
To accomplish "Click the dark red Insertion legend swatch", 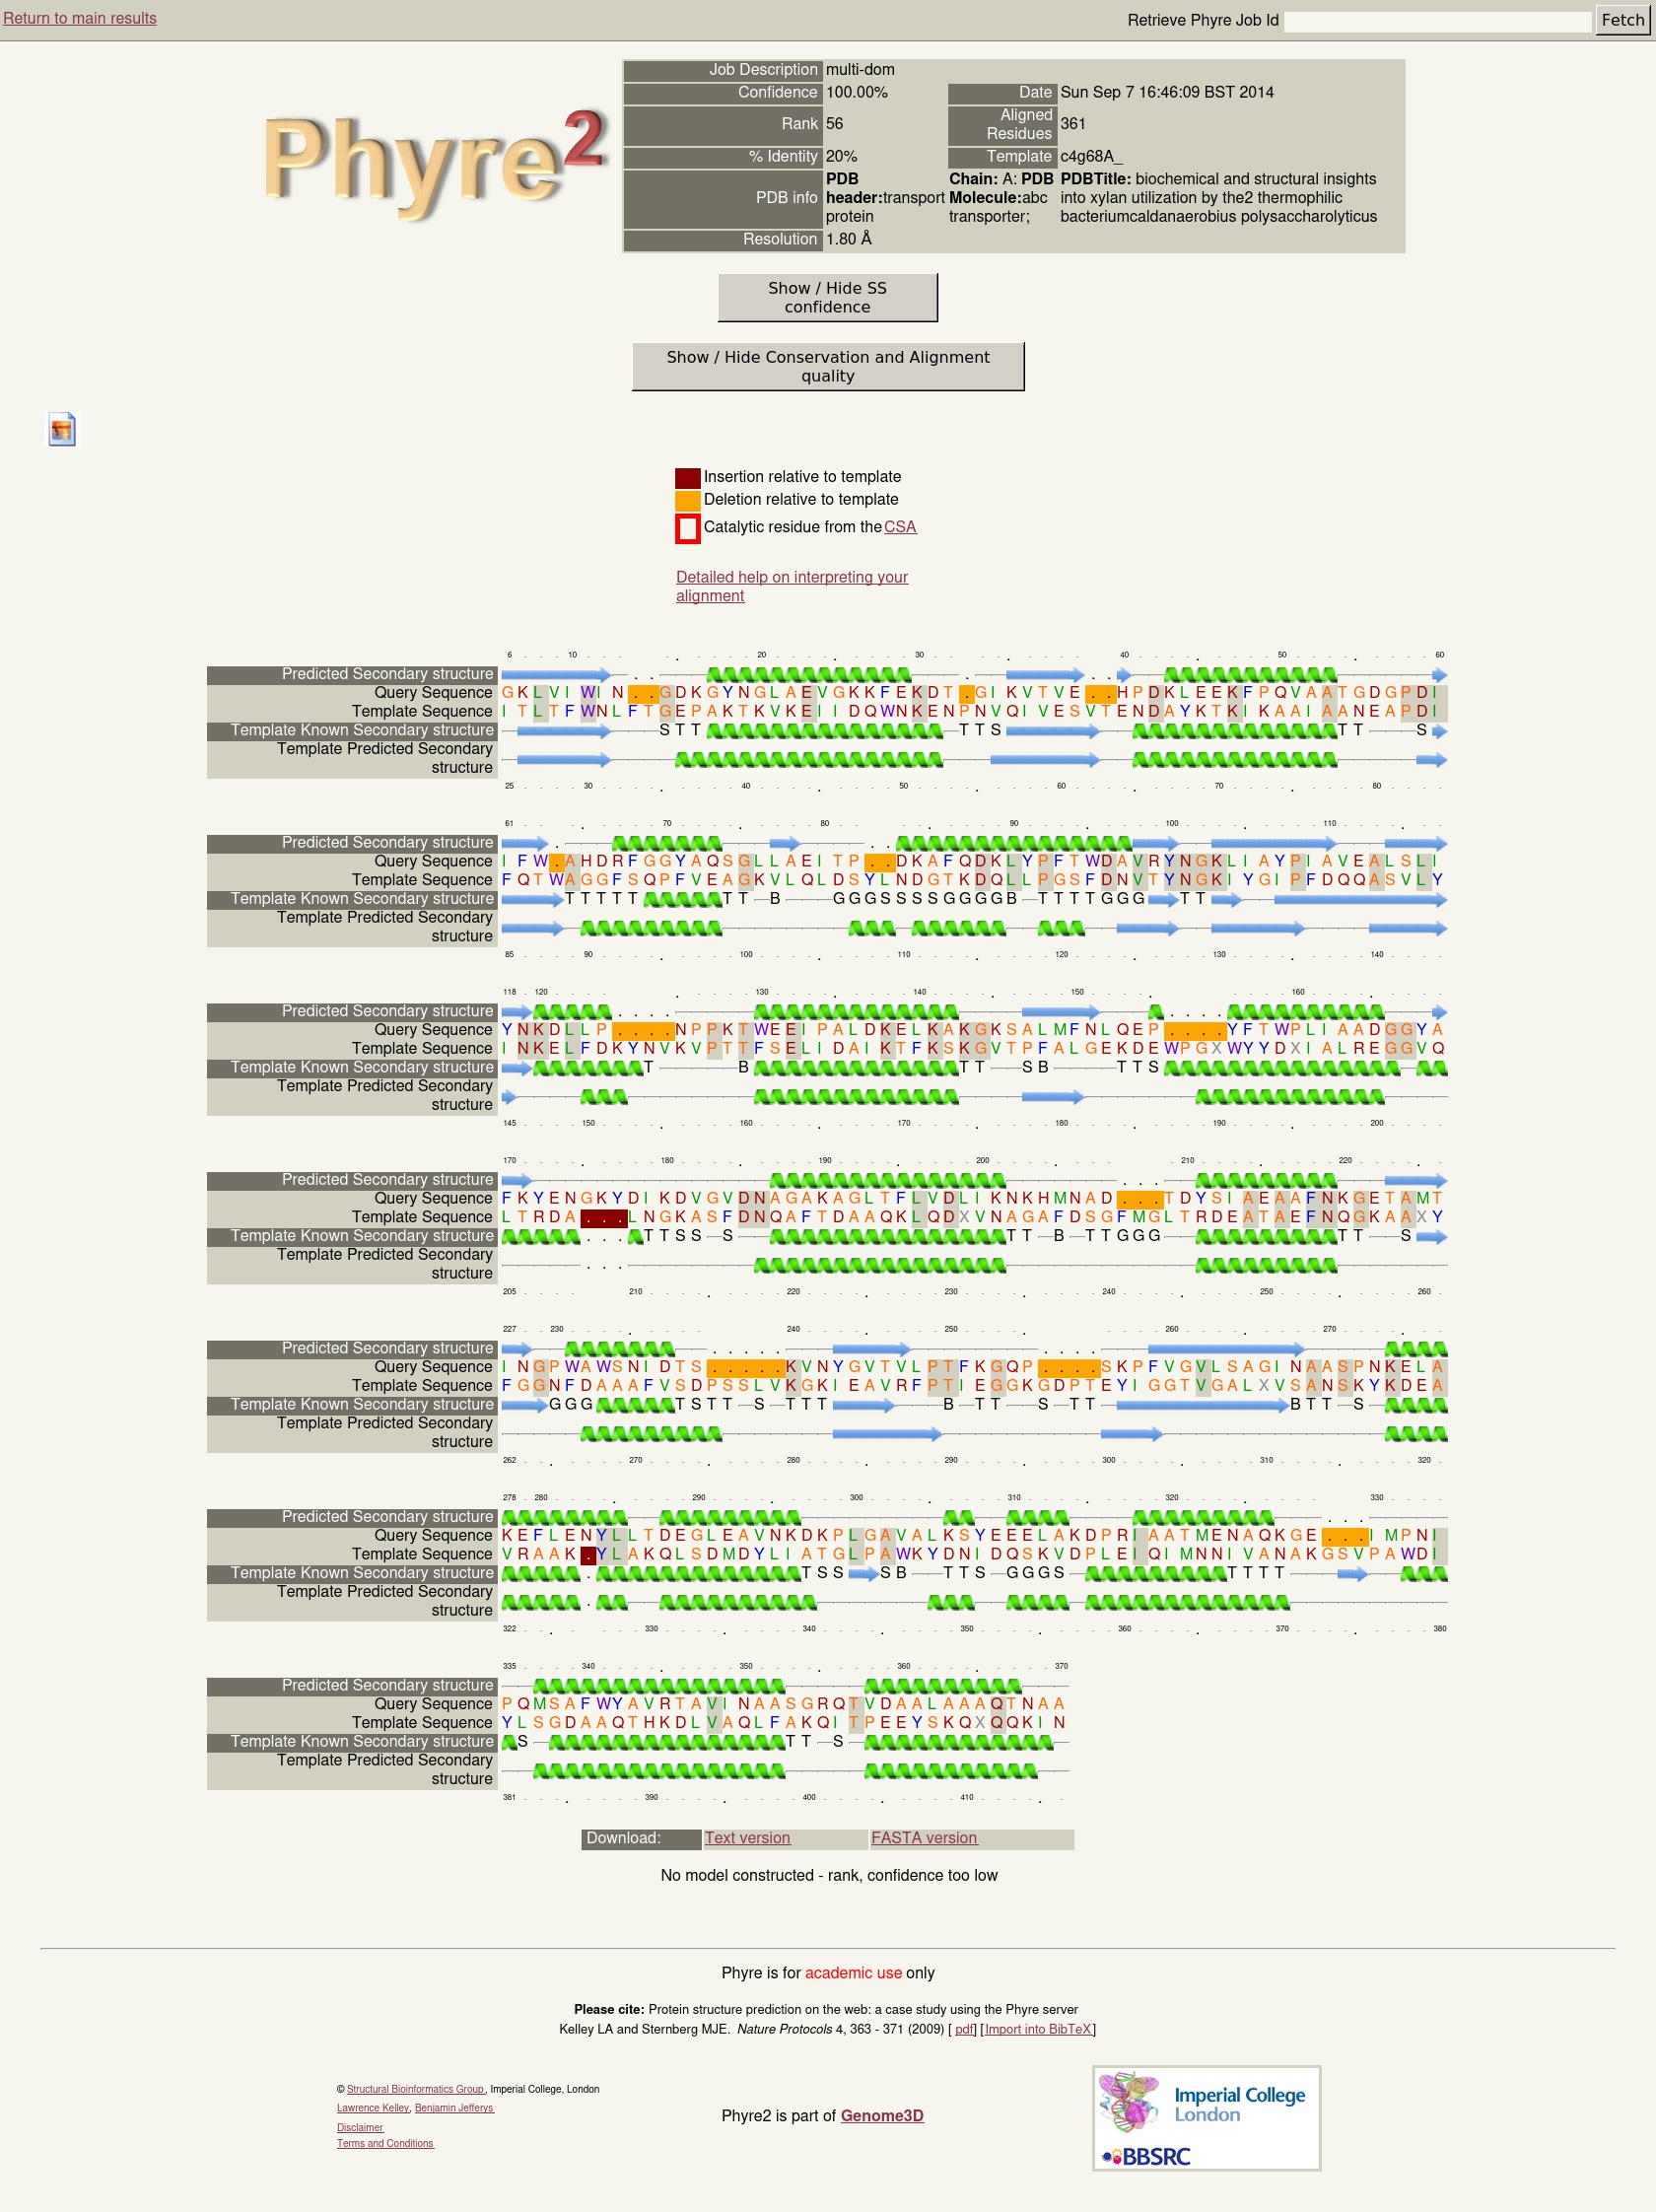I will pyautogui.click(x=687, y=478).
